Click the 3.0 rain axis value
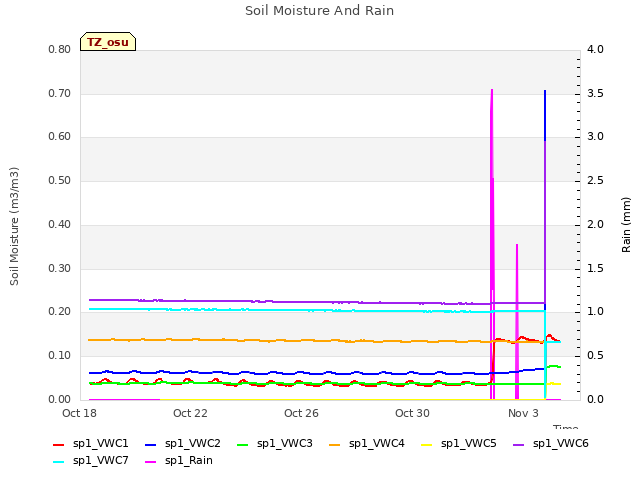The image size is (640, 480). coord(595,137)
